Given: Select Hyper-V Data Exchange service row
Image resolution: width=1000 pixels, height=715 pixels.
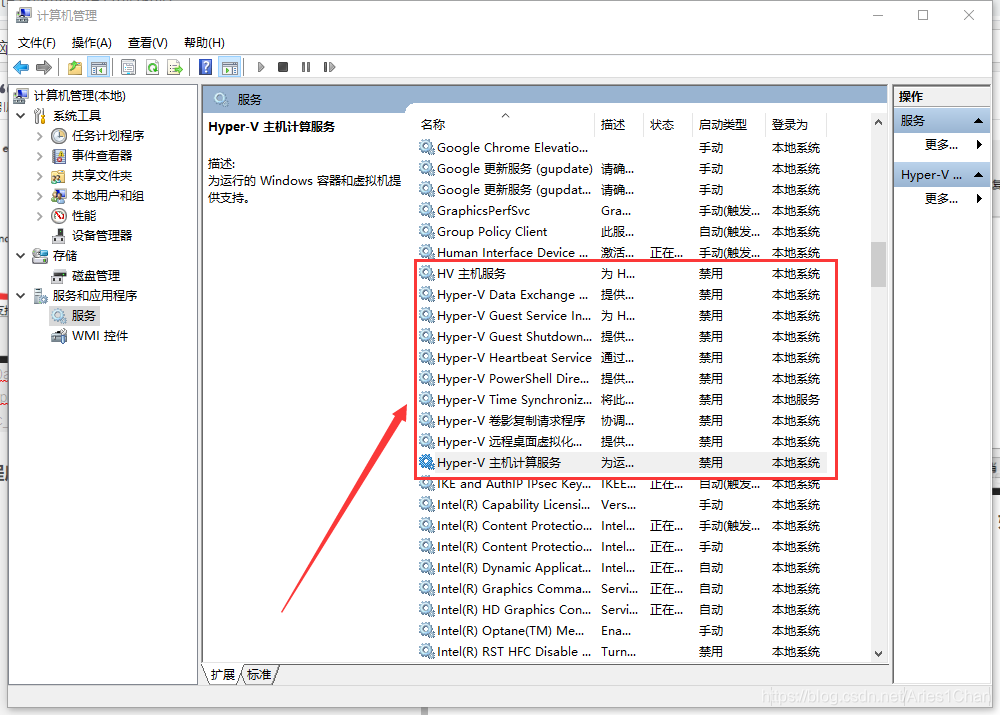Looking at the screenshot, I should (x=622, y=295).
